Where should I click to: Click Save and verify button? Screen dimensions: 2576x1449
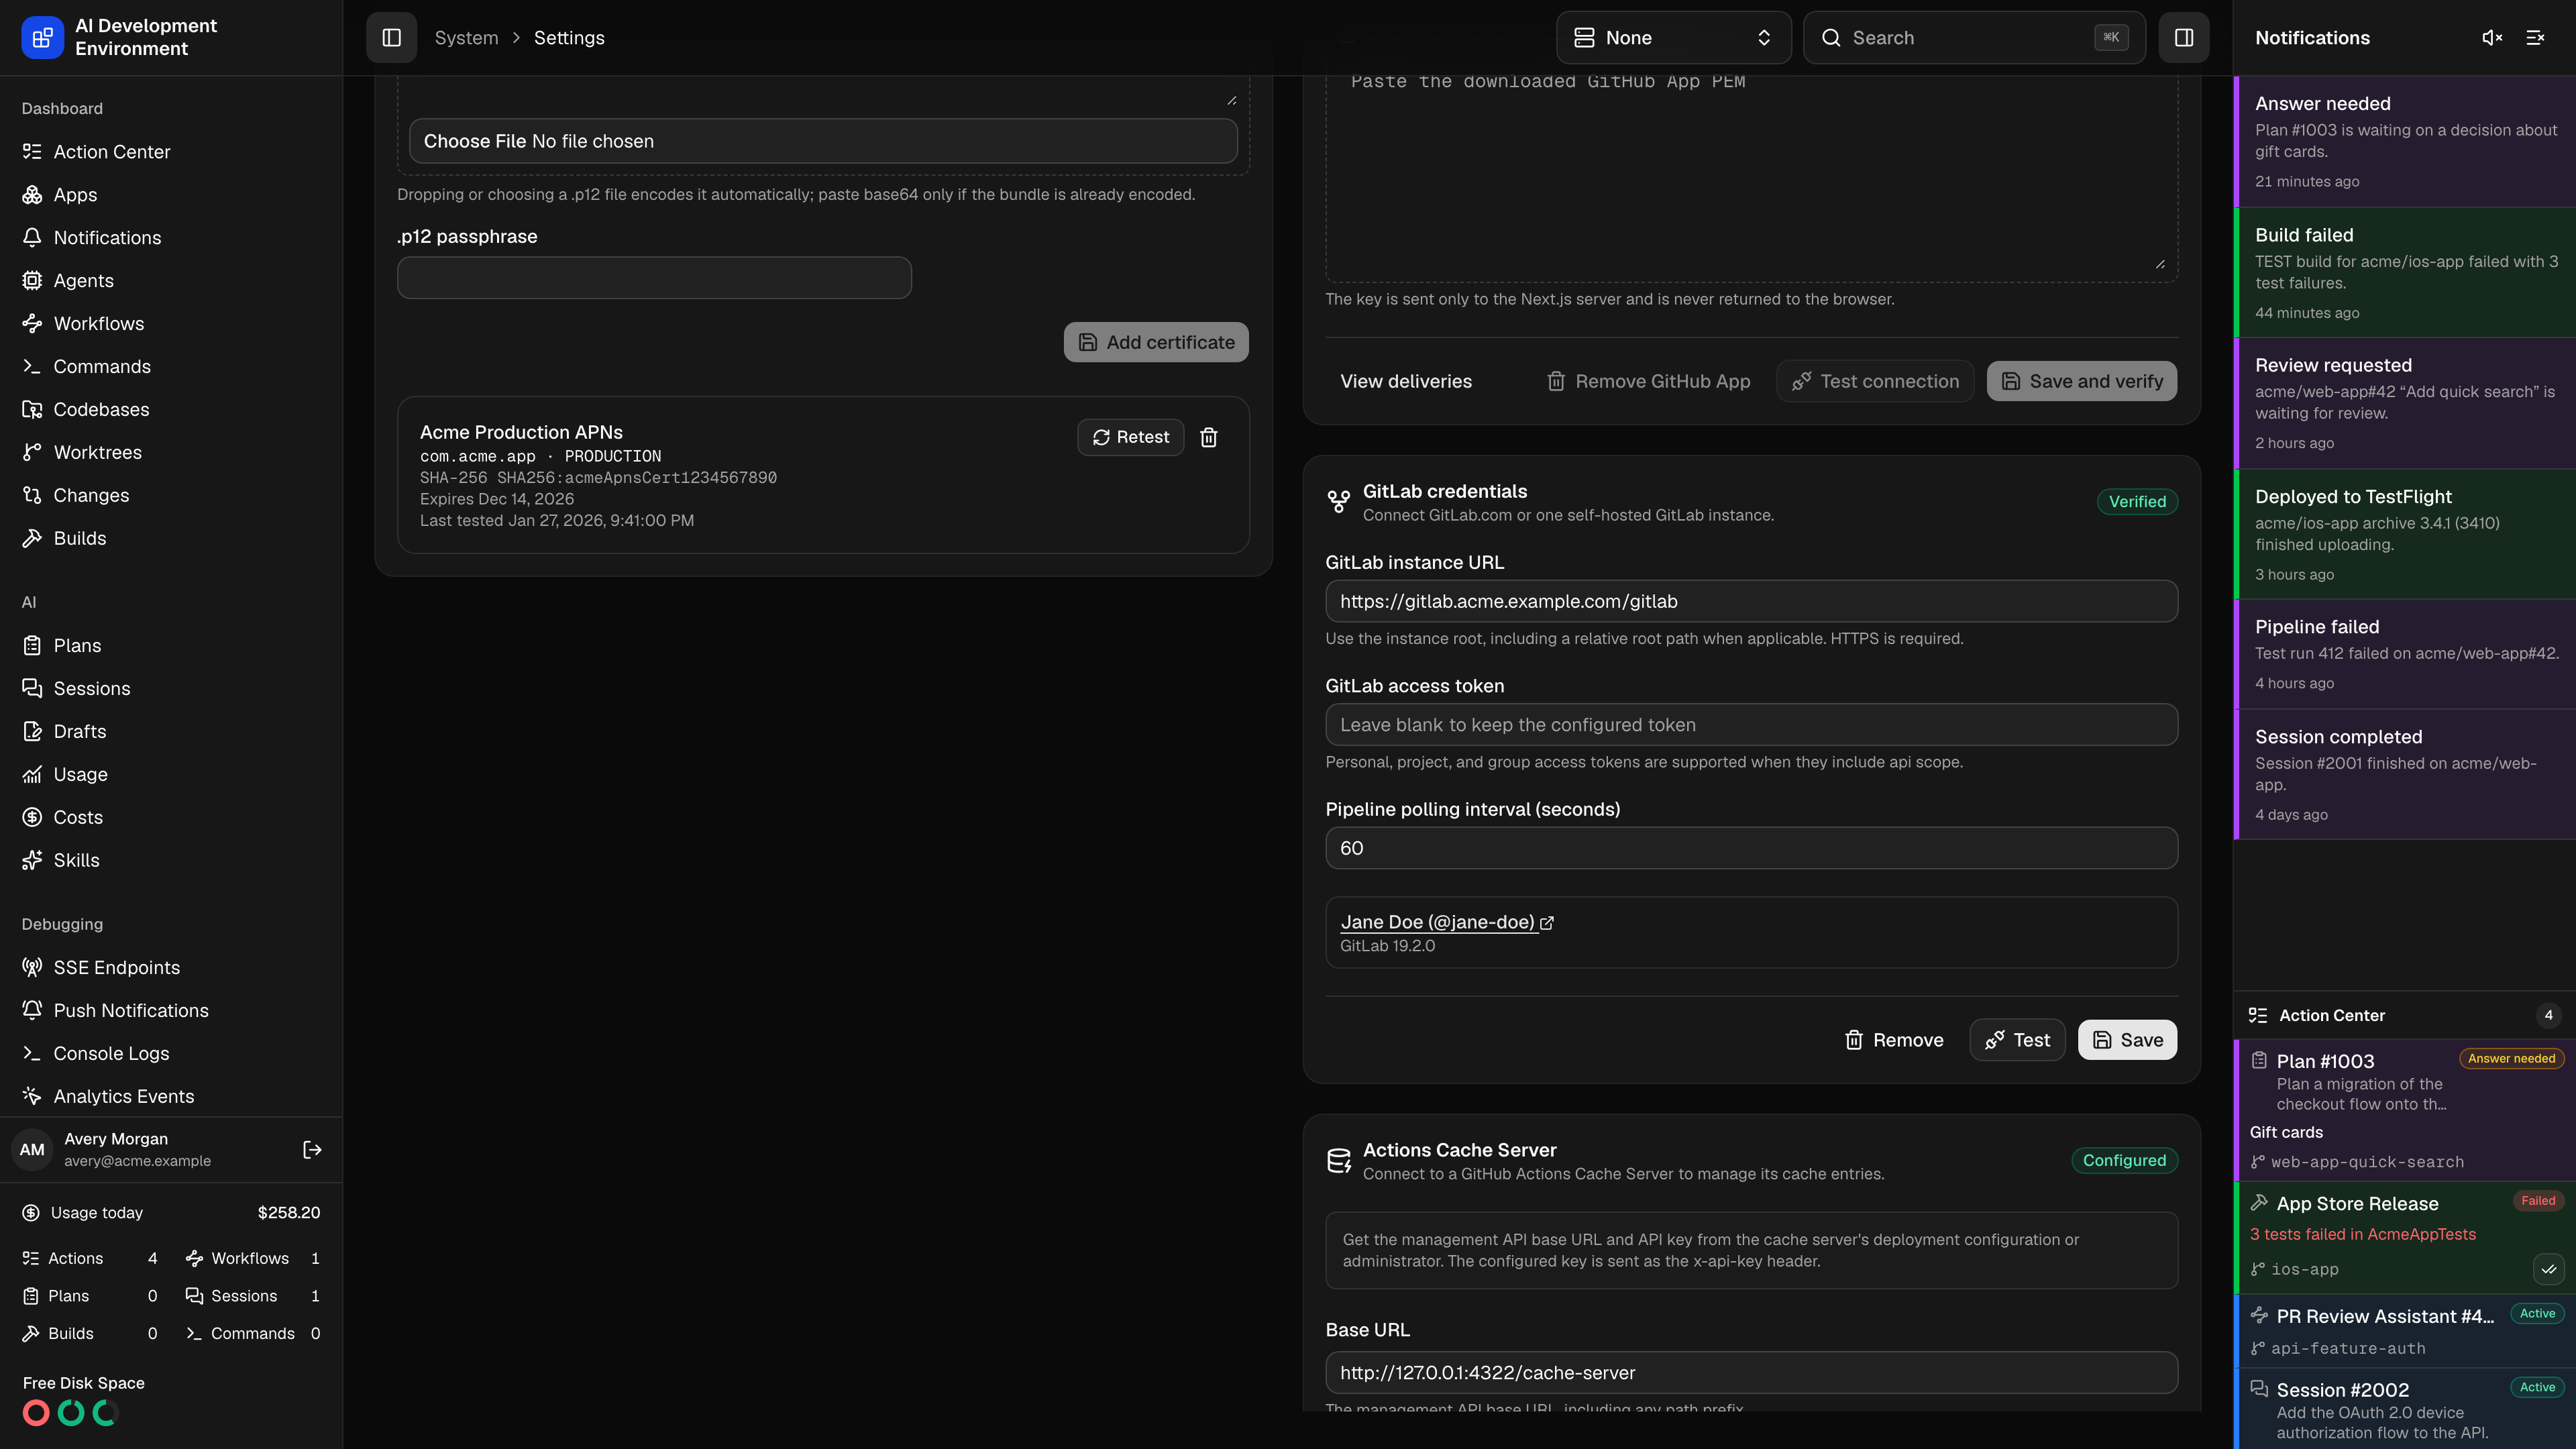[x=2081, y=381]
